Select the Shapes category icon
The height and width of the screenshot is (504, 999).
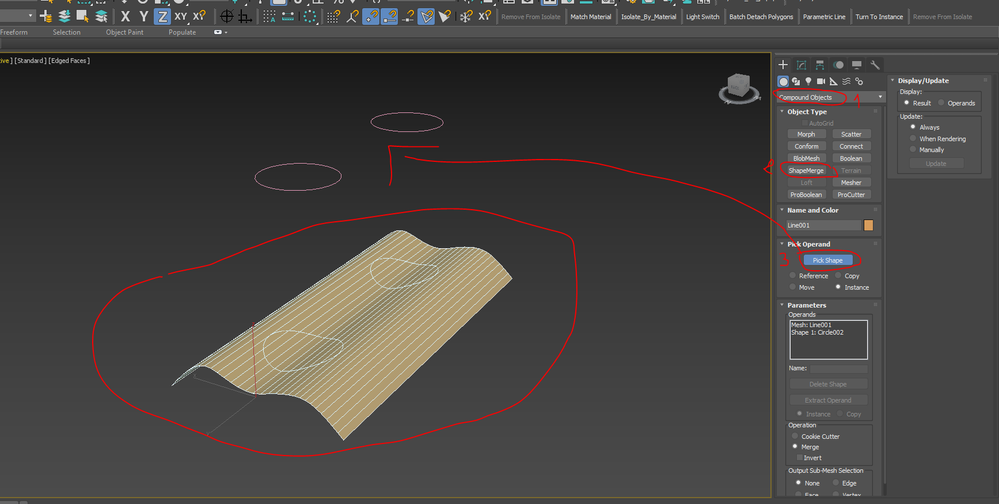click(796, 82)
